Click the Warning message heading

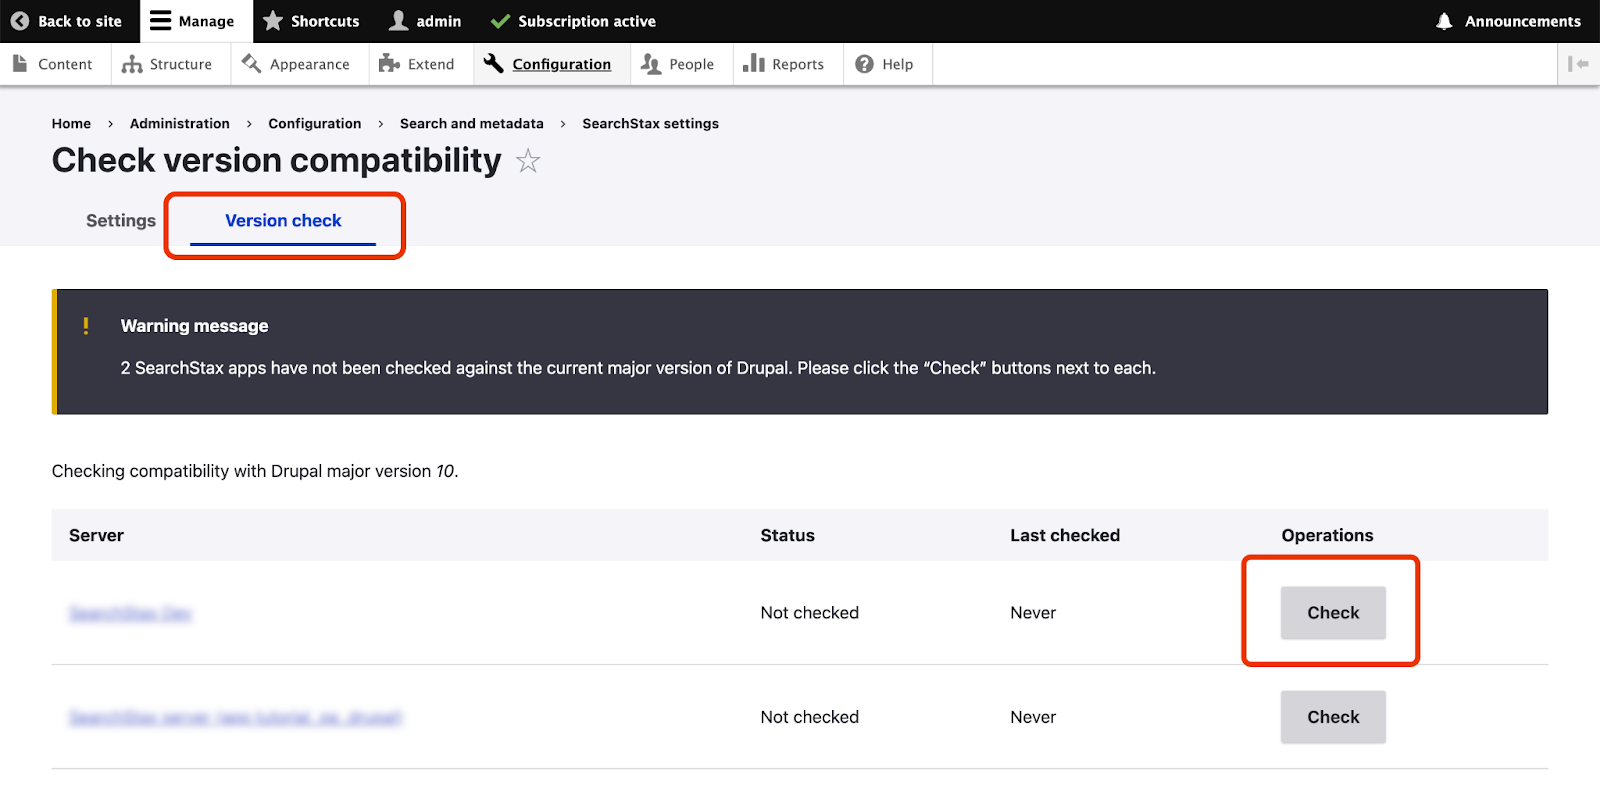pos(194,326)
